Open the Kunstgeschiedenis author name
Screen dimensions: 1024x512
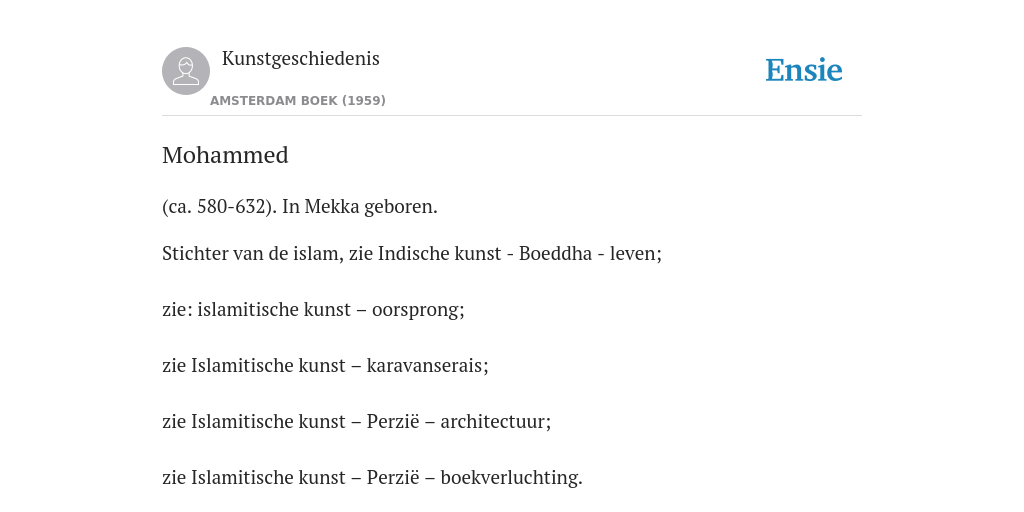click(300, 59)
